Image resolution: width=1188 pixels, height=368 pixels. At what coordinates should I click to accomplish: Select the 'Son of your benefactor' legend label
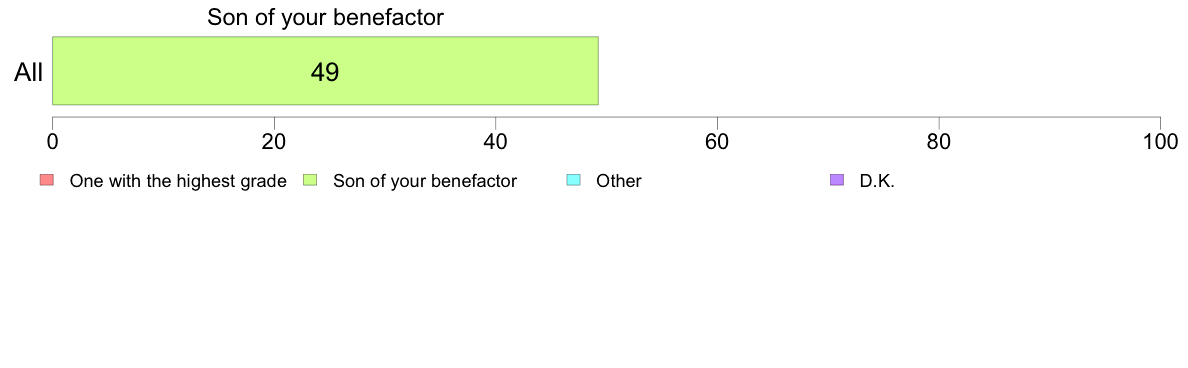point(425,181)
